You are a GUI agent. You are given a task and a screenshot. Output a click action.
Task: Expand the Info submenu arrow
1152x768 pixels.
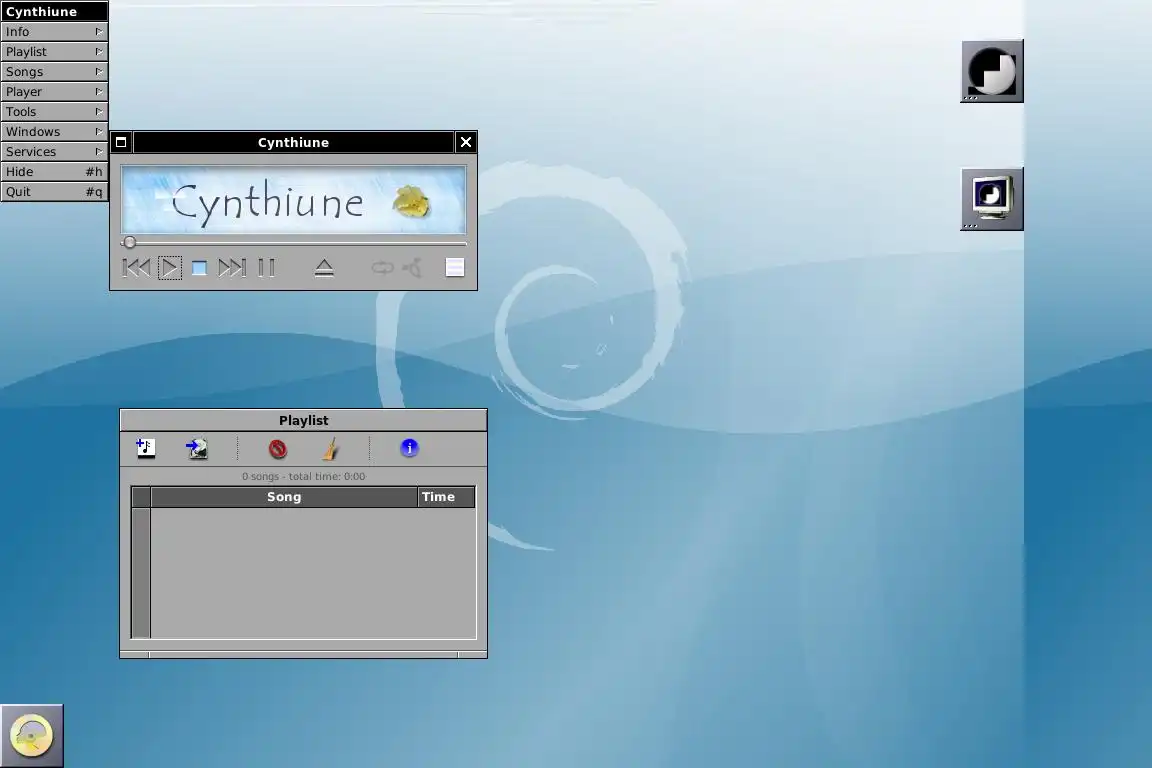(98, 32)
